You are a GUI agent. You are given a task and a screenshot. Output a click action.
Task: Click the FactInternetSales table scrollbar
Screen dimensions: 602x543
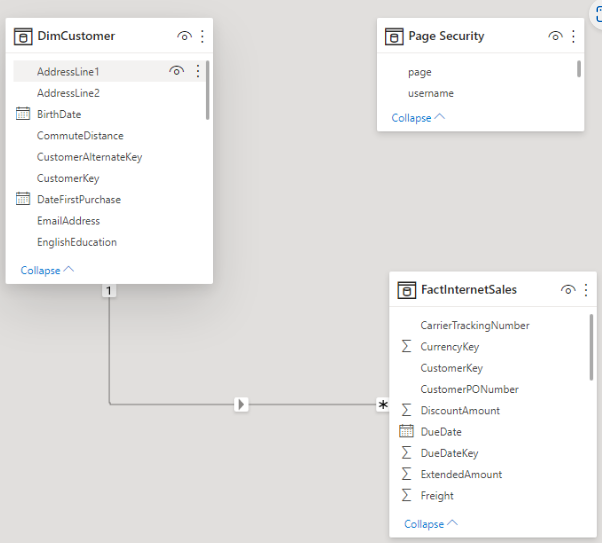point(591,347)
